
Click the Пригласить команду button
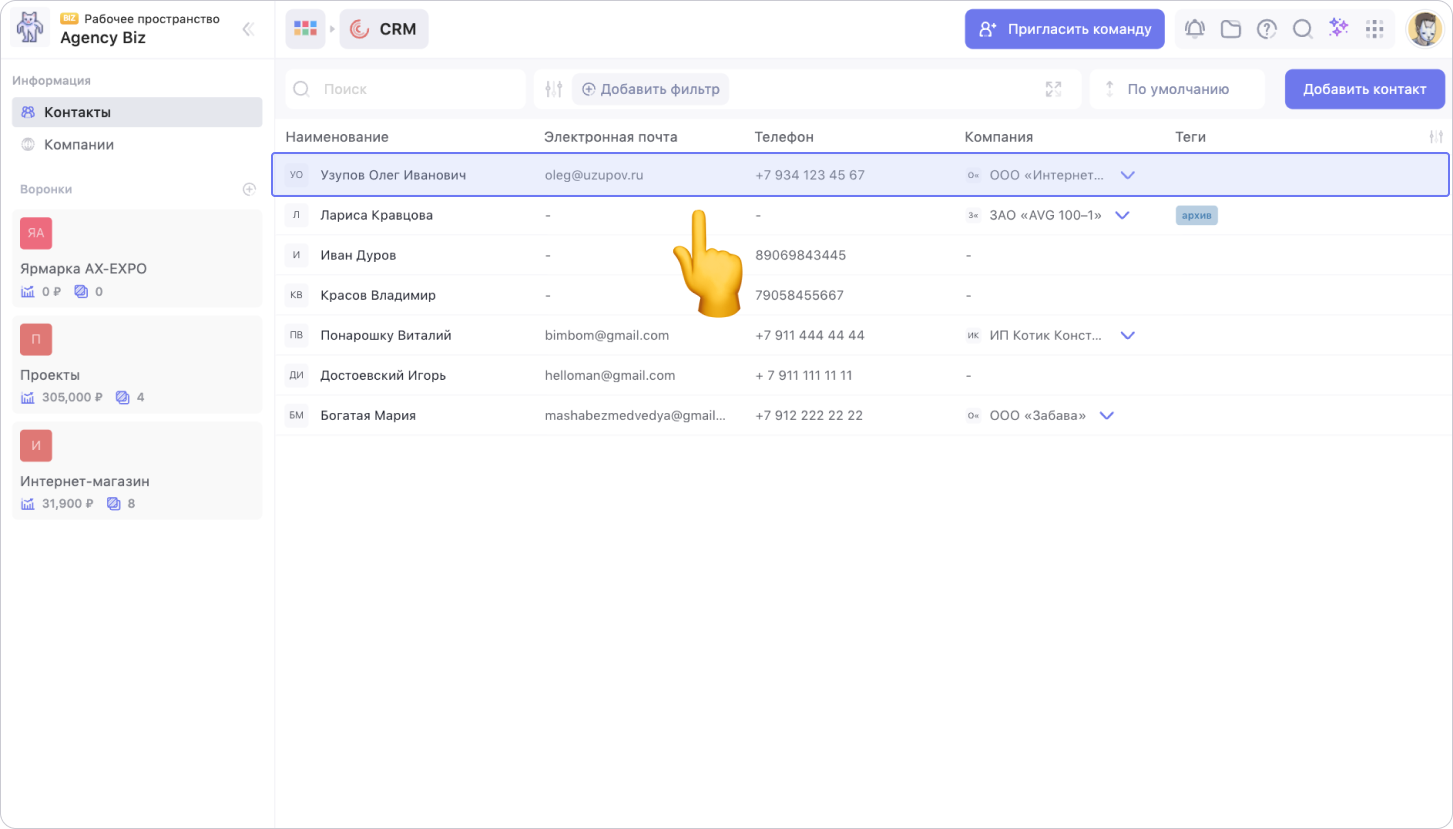pyautogui.click(x=1064, y=29)
